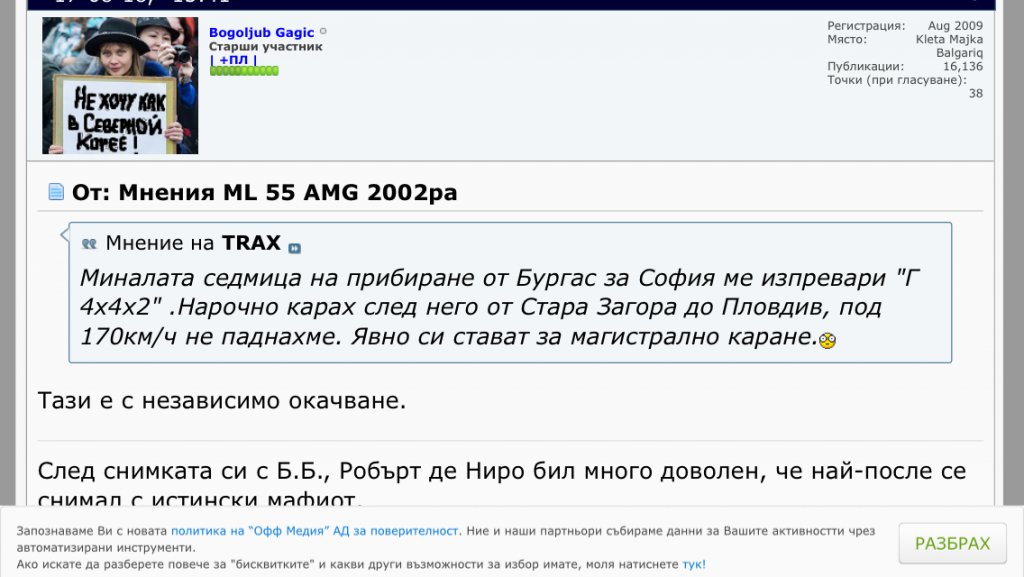Click the reply text 'Тази е с независимо окачване.'
Screen dimensions: 1024x577
[x=222, y=400]
